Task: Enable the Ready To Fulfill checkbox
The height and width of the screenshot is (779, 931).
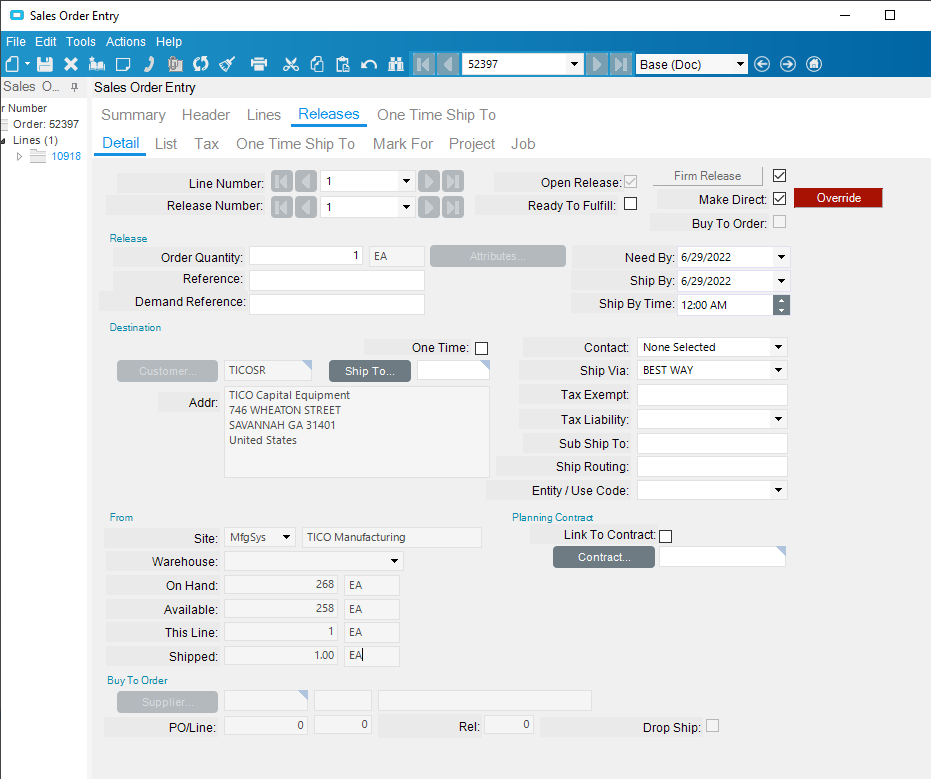Action: tap(631, 204)
